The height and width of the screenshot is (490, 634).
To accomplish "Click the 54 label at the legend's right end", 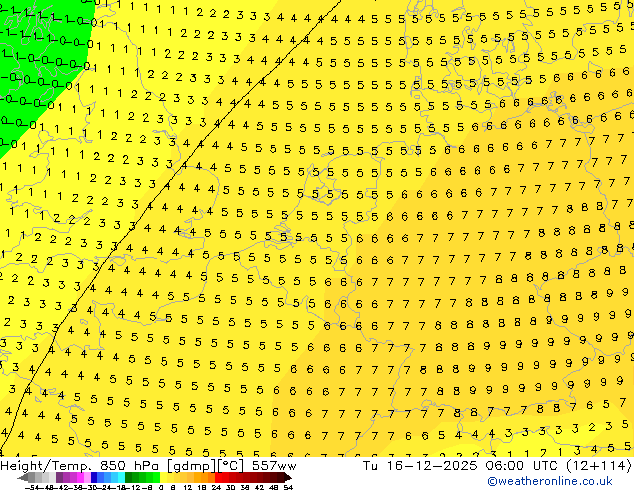I will coord(288,488).
